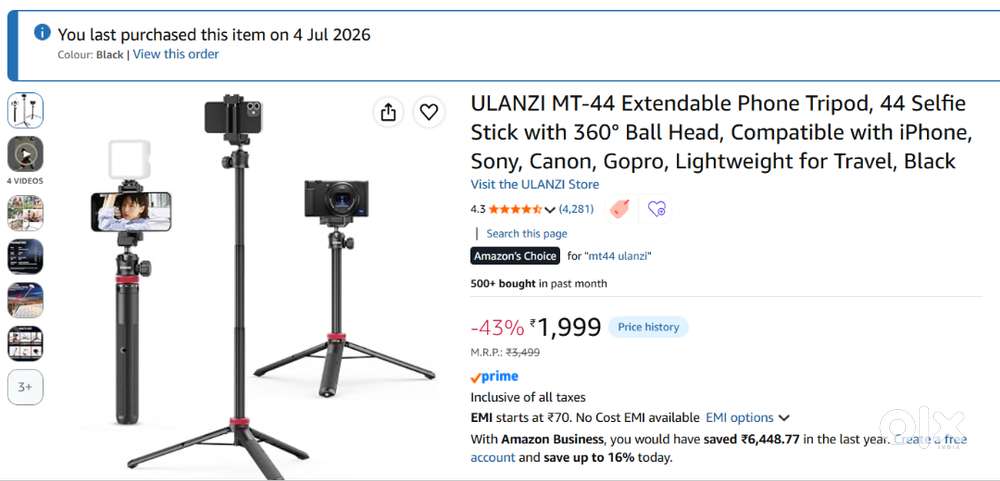Click the Amazon's Choice badge

515,256
